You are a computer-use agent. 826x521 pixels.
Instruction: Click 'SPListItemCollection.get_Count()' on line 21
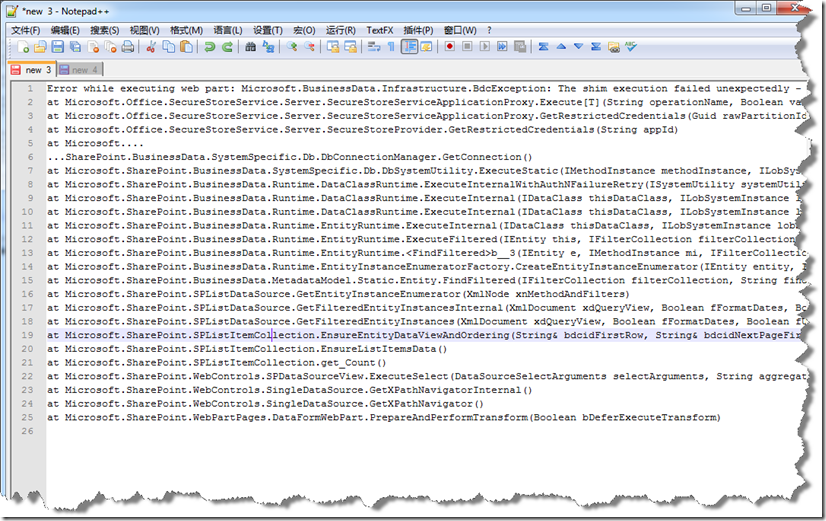(x=290, y=362)
